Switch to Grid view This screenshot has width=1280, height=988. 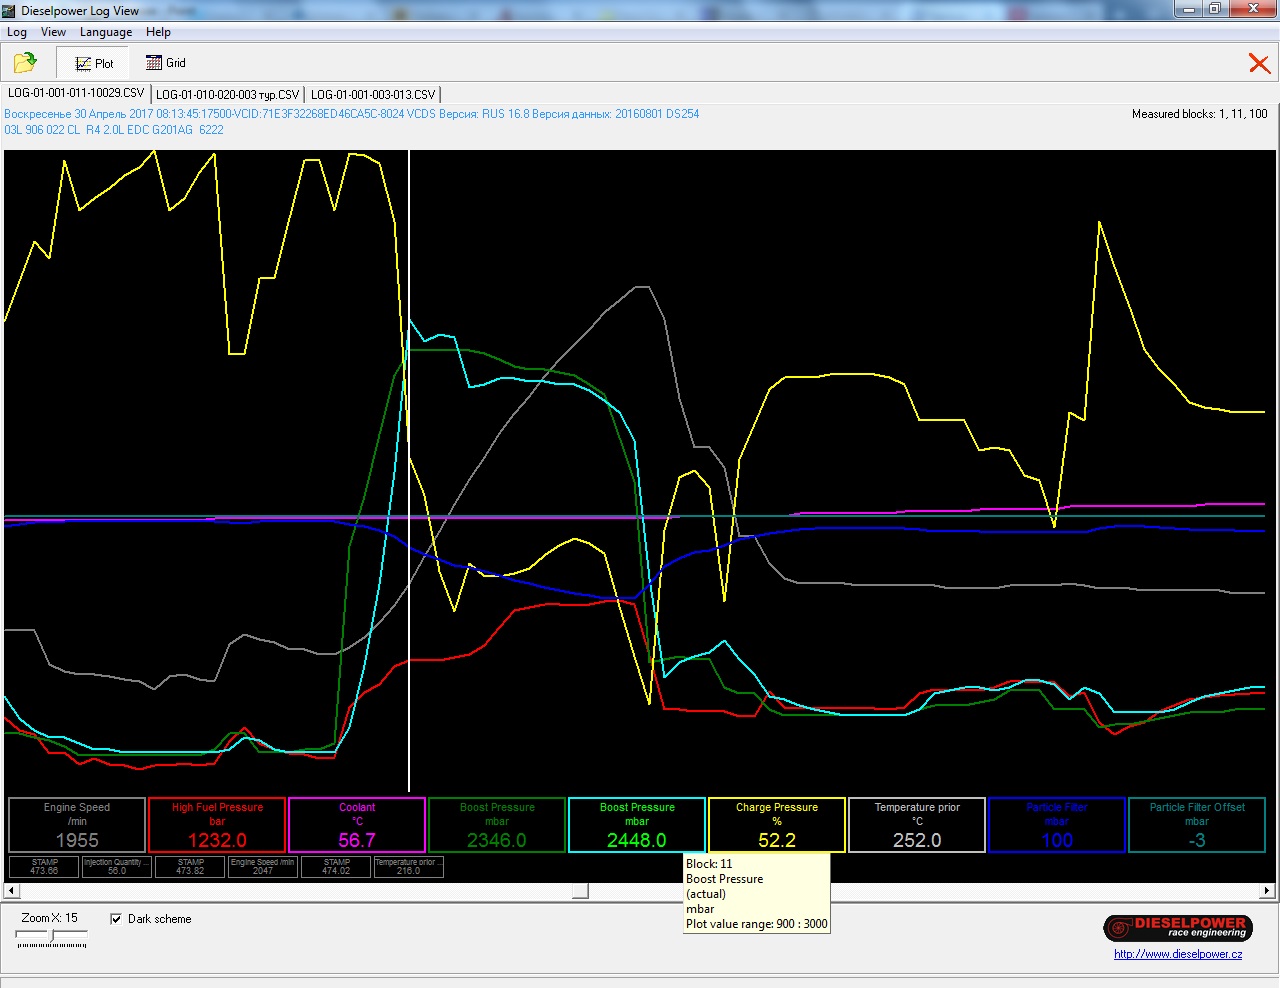166,63
